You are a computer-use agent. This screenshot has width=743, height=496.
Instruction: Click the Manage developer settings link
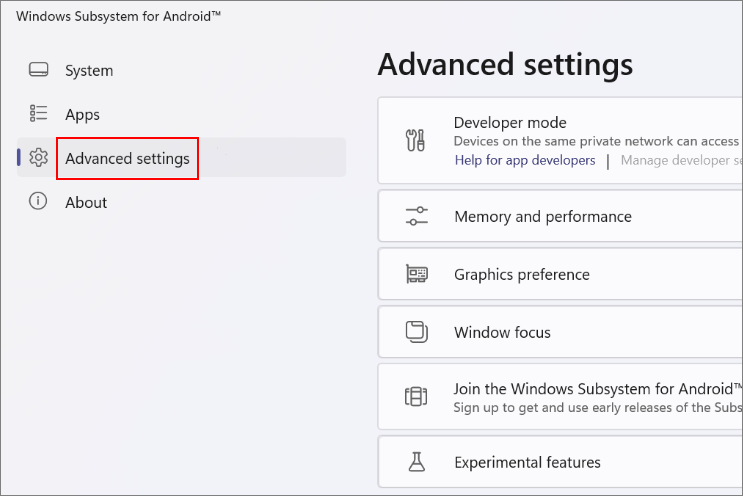click(x=680, y=161)
